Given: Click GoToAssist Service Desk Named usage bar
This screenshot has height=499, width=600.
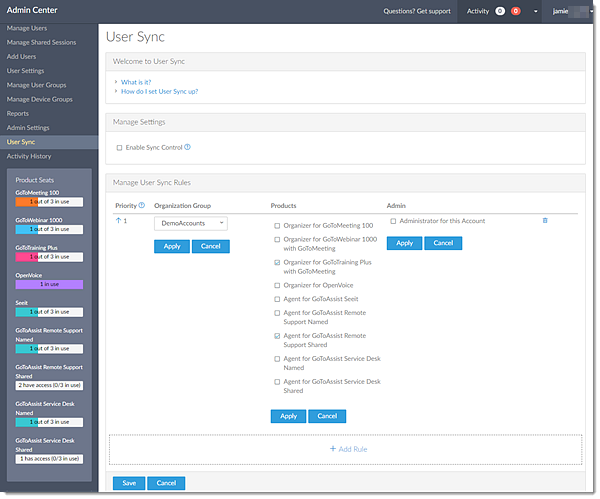Looking at the screenshot, I should point(49,422).
